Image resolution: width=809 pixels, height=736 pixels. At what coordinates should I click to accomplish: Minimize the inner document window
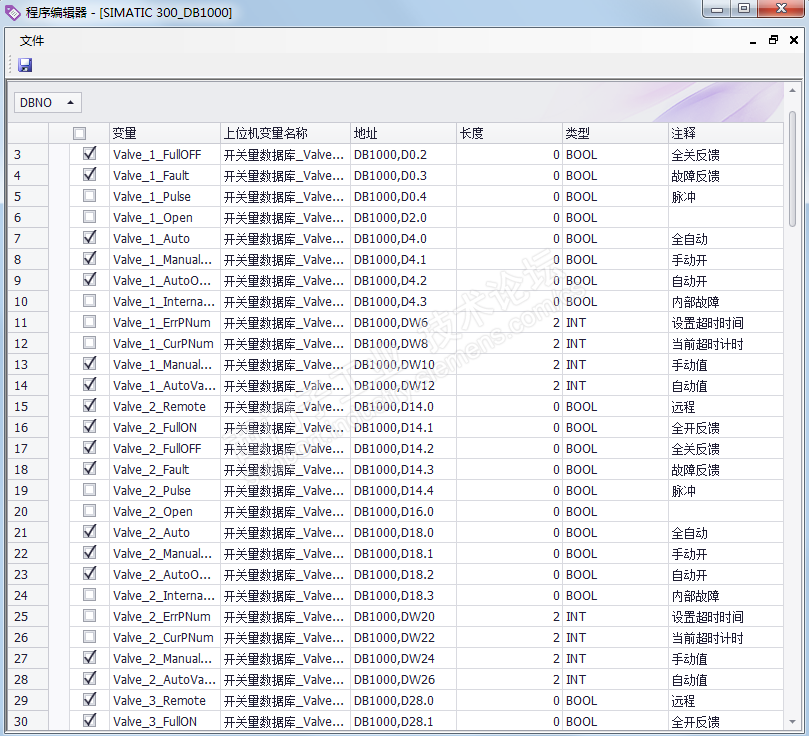click(x=753, y=41)
